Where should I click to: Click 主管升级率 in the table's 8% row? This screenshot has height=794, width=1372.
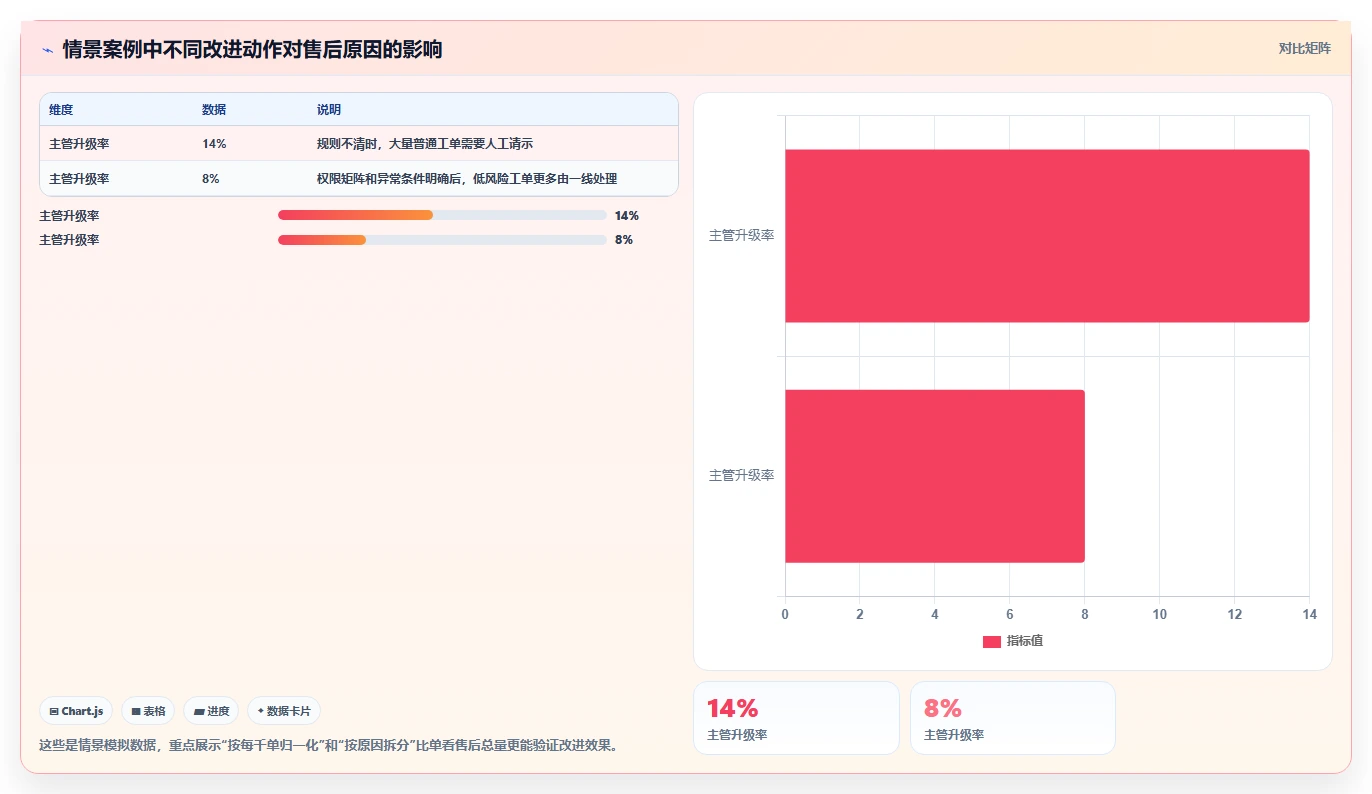(x=79, y=179)
